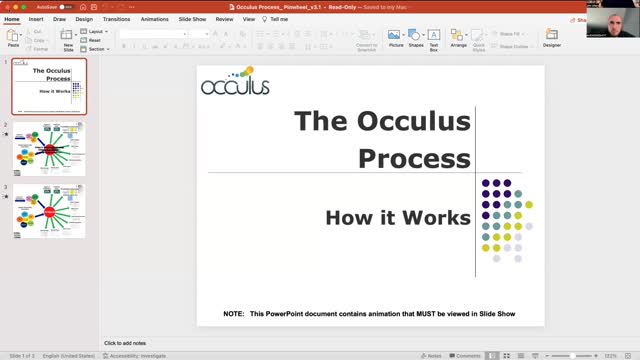Open the Layout dropdown
The width and height of the screenshot is (640, 360).
pyautogui.click(x=94, y=31)
